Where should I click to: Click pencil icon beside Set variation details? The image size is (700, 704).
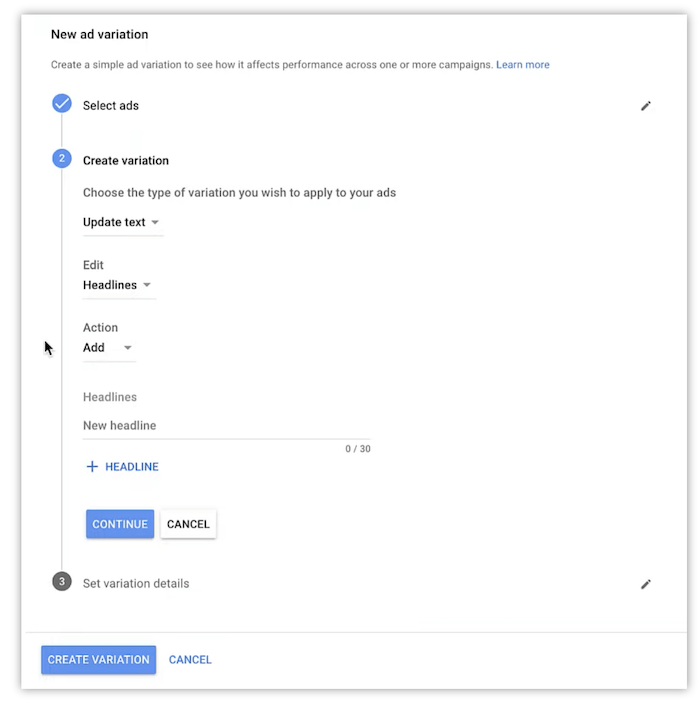click(x=646, y=584)
